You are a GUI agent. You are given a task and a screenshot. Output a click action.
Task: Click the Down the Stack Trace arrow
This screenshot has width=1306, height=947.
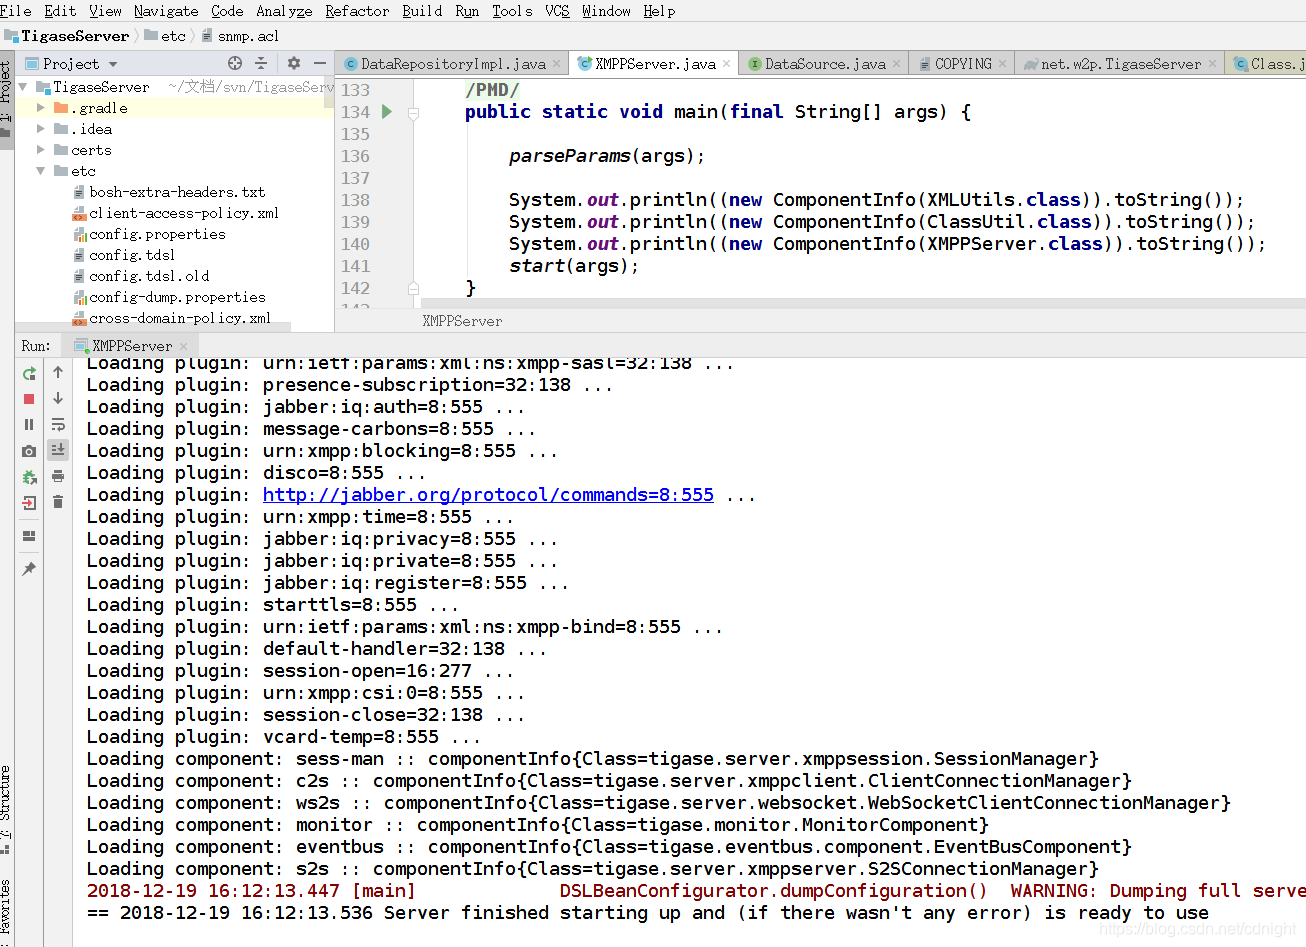(58, 398)
